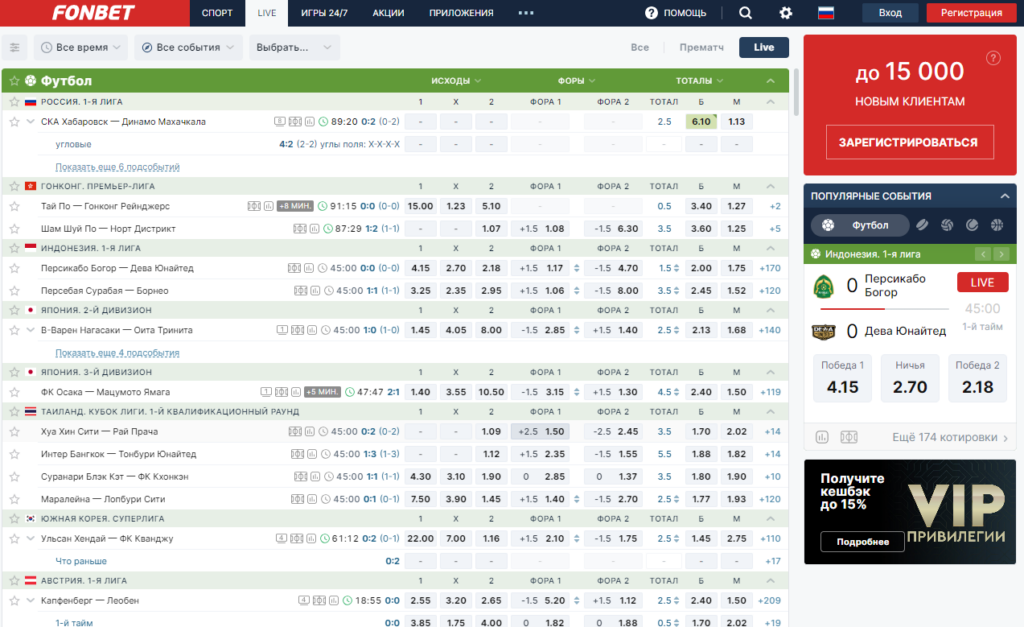Viewport: 1024px width, 627px height.
Task: Favorite the Футбол section star
Action: point(14,81)
